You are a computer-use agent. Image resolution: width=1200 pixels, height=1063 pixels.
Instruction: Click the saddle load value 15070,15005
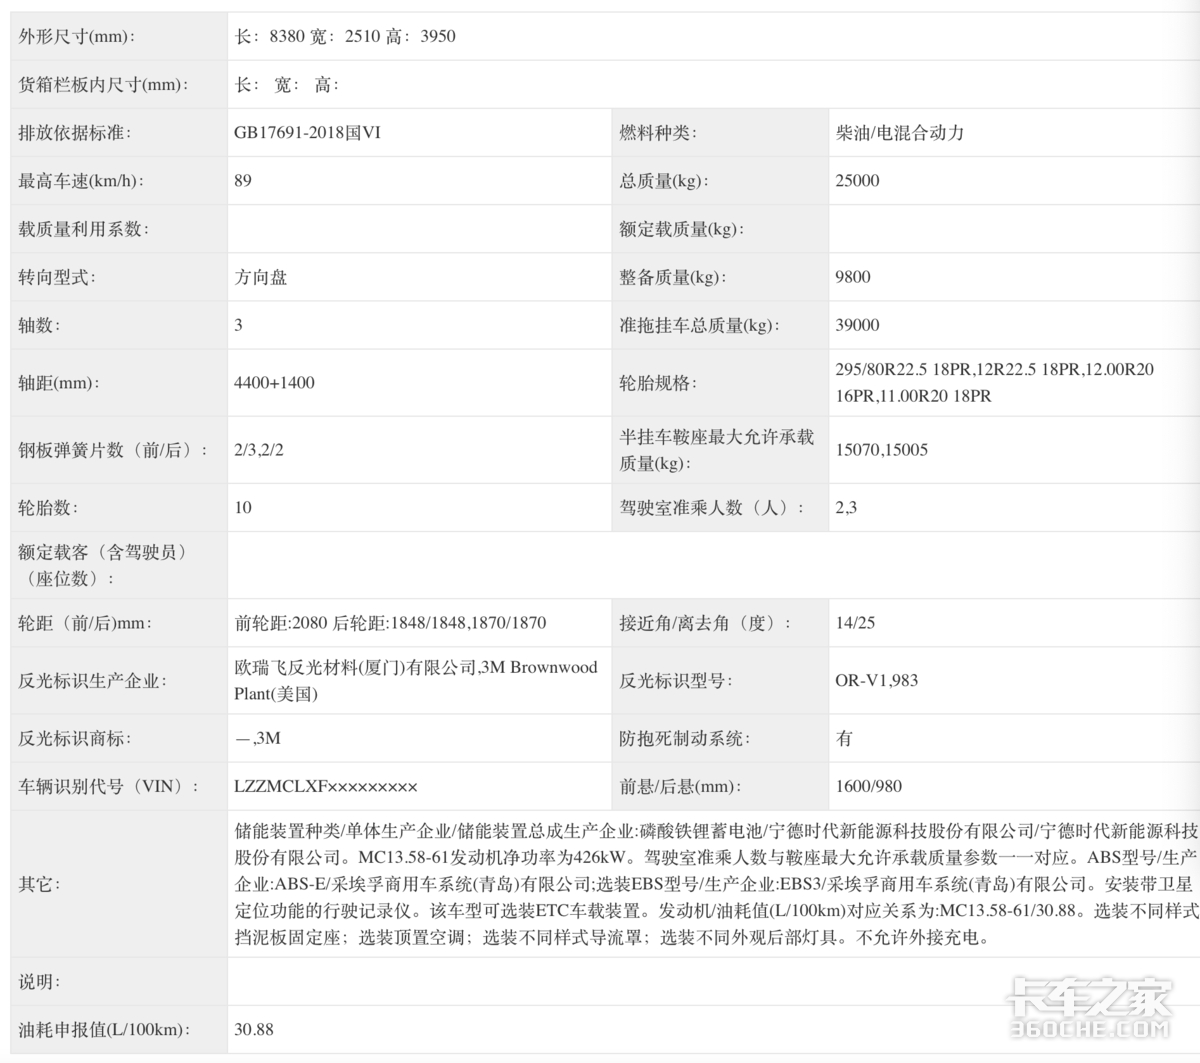point(881,450)
